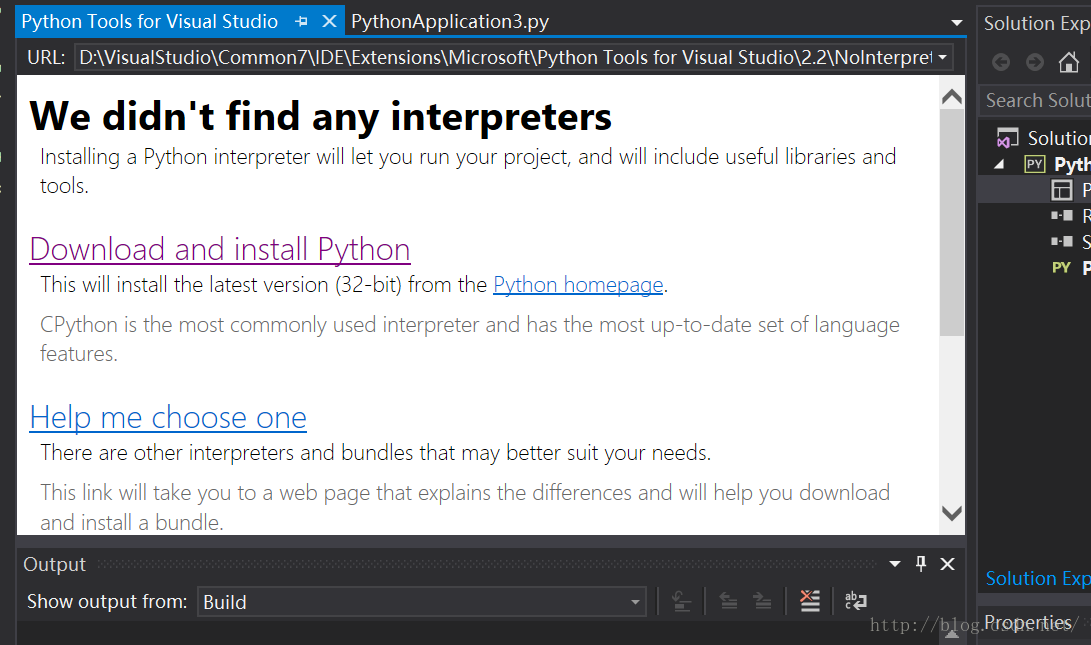Open the document tabs overflow dropdown
The width and height of the screenshot is (1091, 645).
(957, 23)
